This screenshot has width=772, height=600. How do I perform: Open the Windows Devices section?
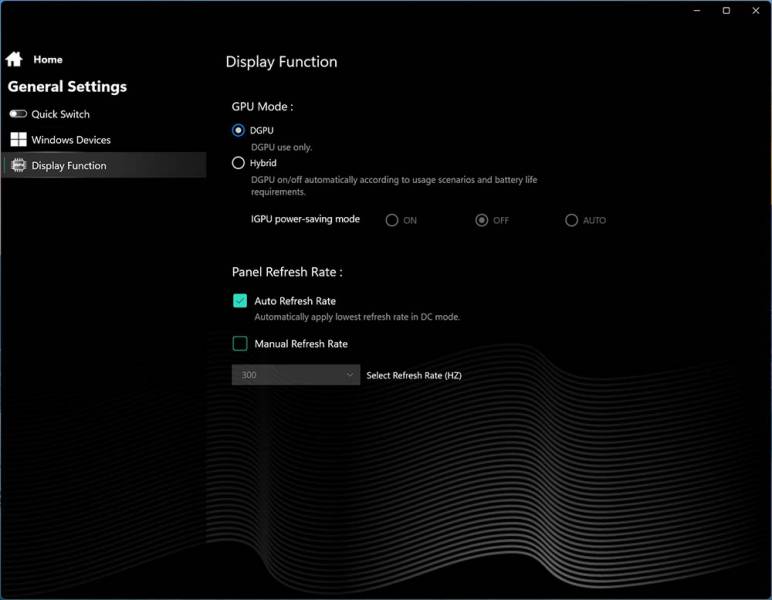71,140
